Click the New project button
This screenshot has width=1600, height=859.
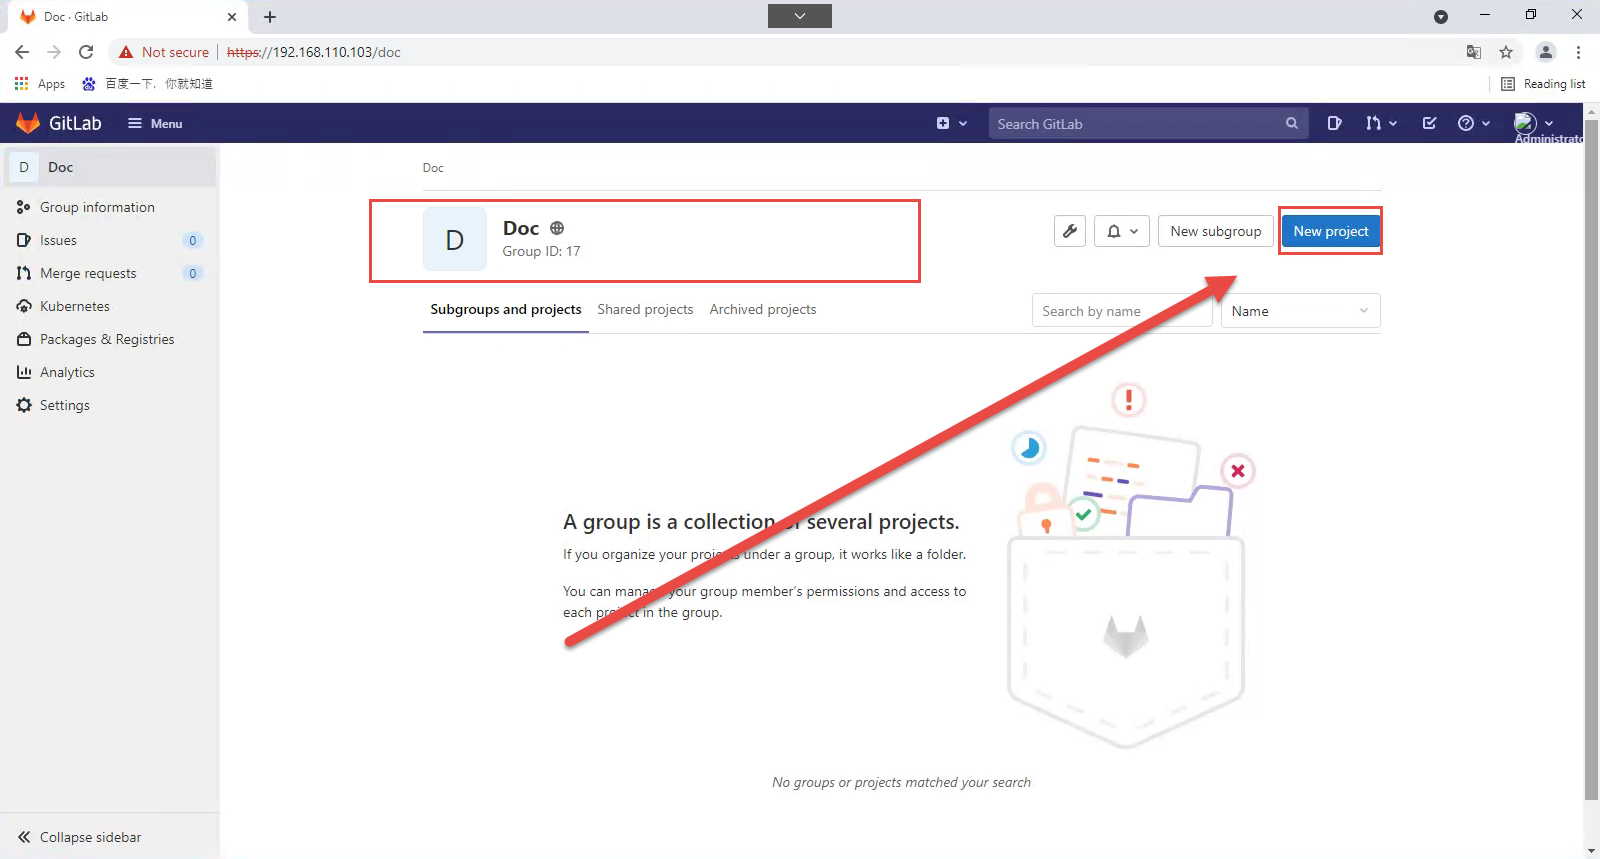coord(1331,231)
